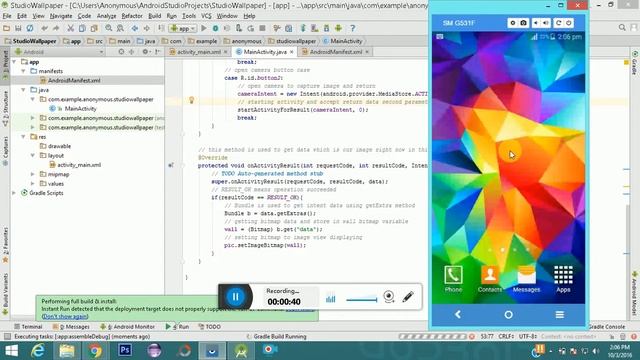The height and width of the screenshot is (360, 640).
Task: Click the Don't show again link
Action: tap(65, 316)
